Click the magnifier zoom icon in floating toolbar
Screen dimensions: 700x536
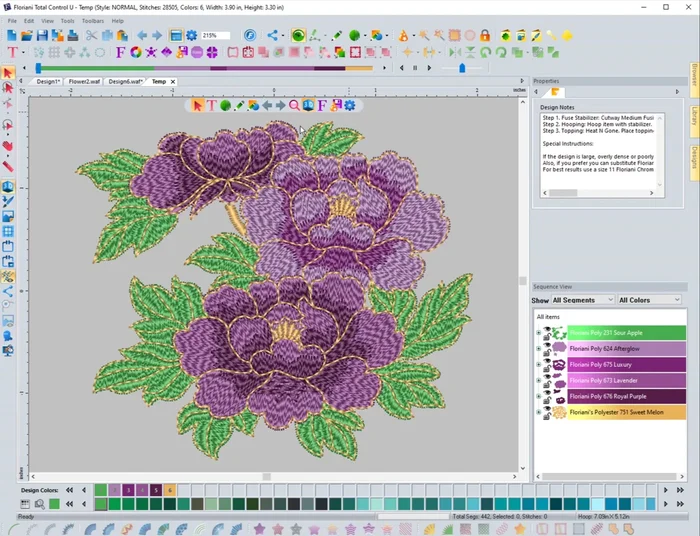point(294,105)
